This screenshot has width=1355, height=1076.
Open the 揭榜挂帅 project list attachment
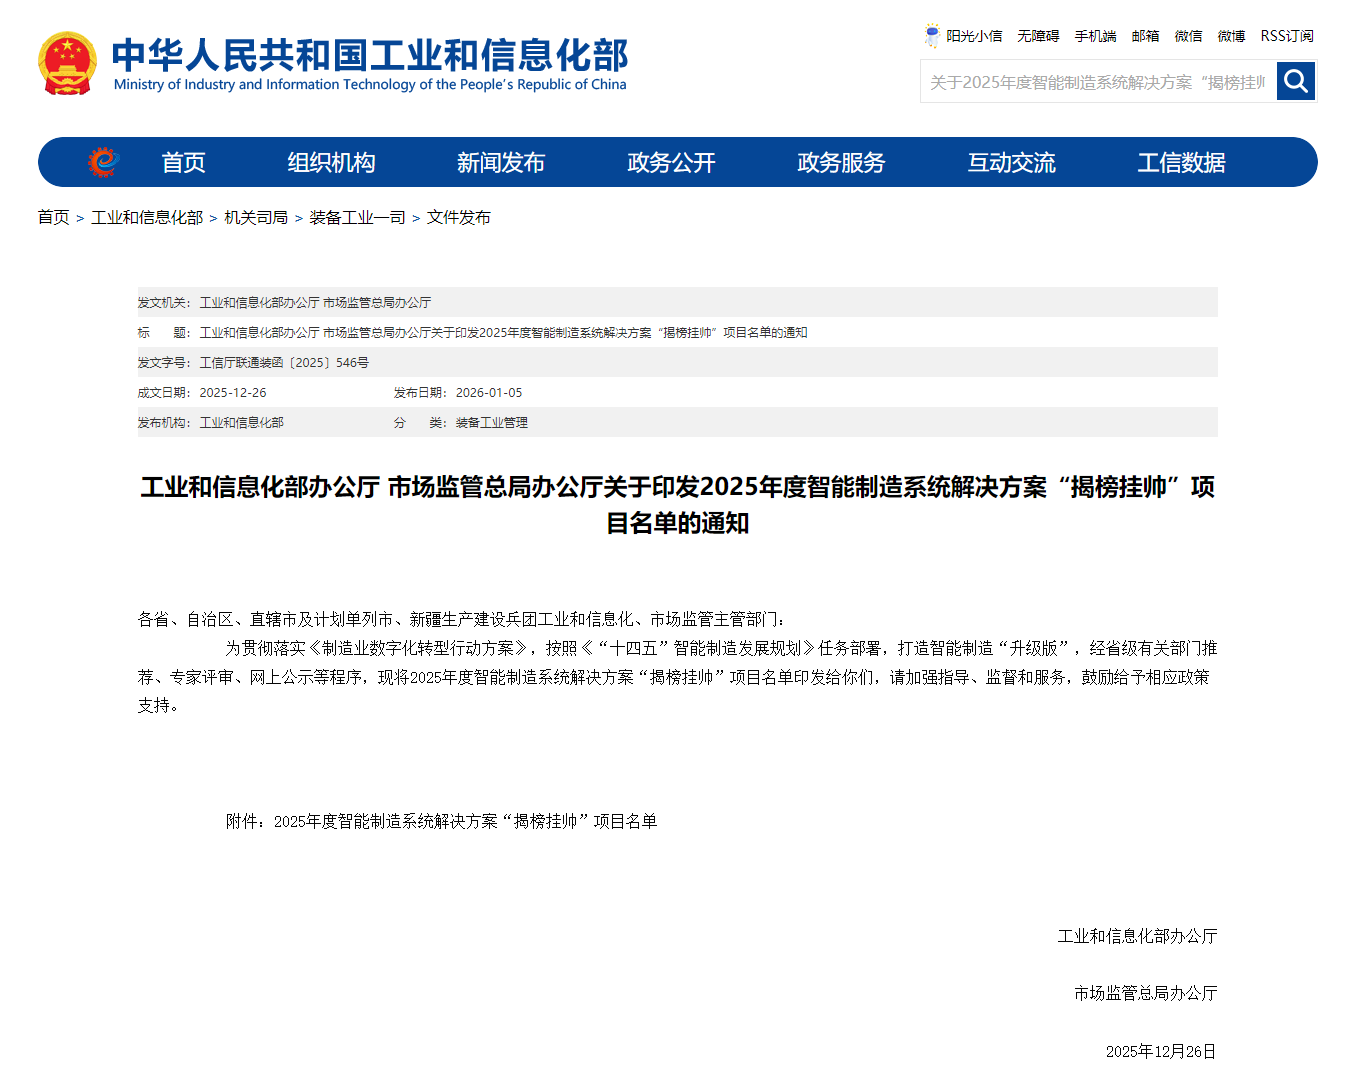coord(465,821)
